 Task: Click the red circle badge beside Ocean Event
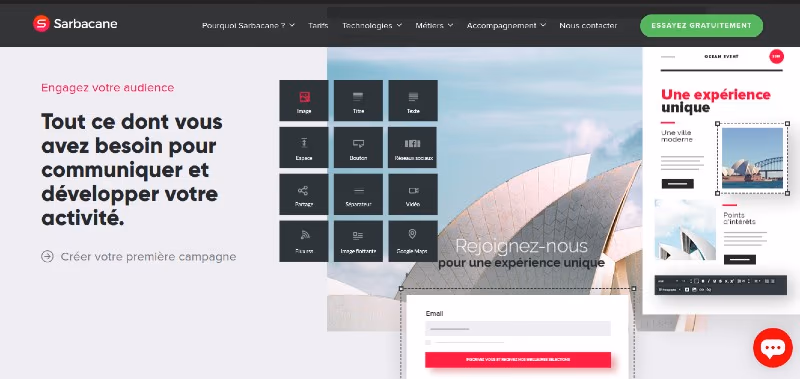tap(776, 56)
